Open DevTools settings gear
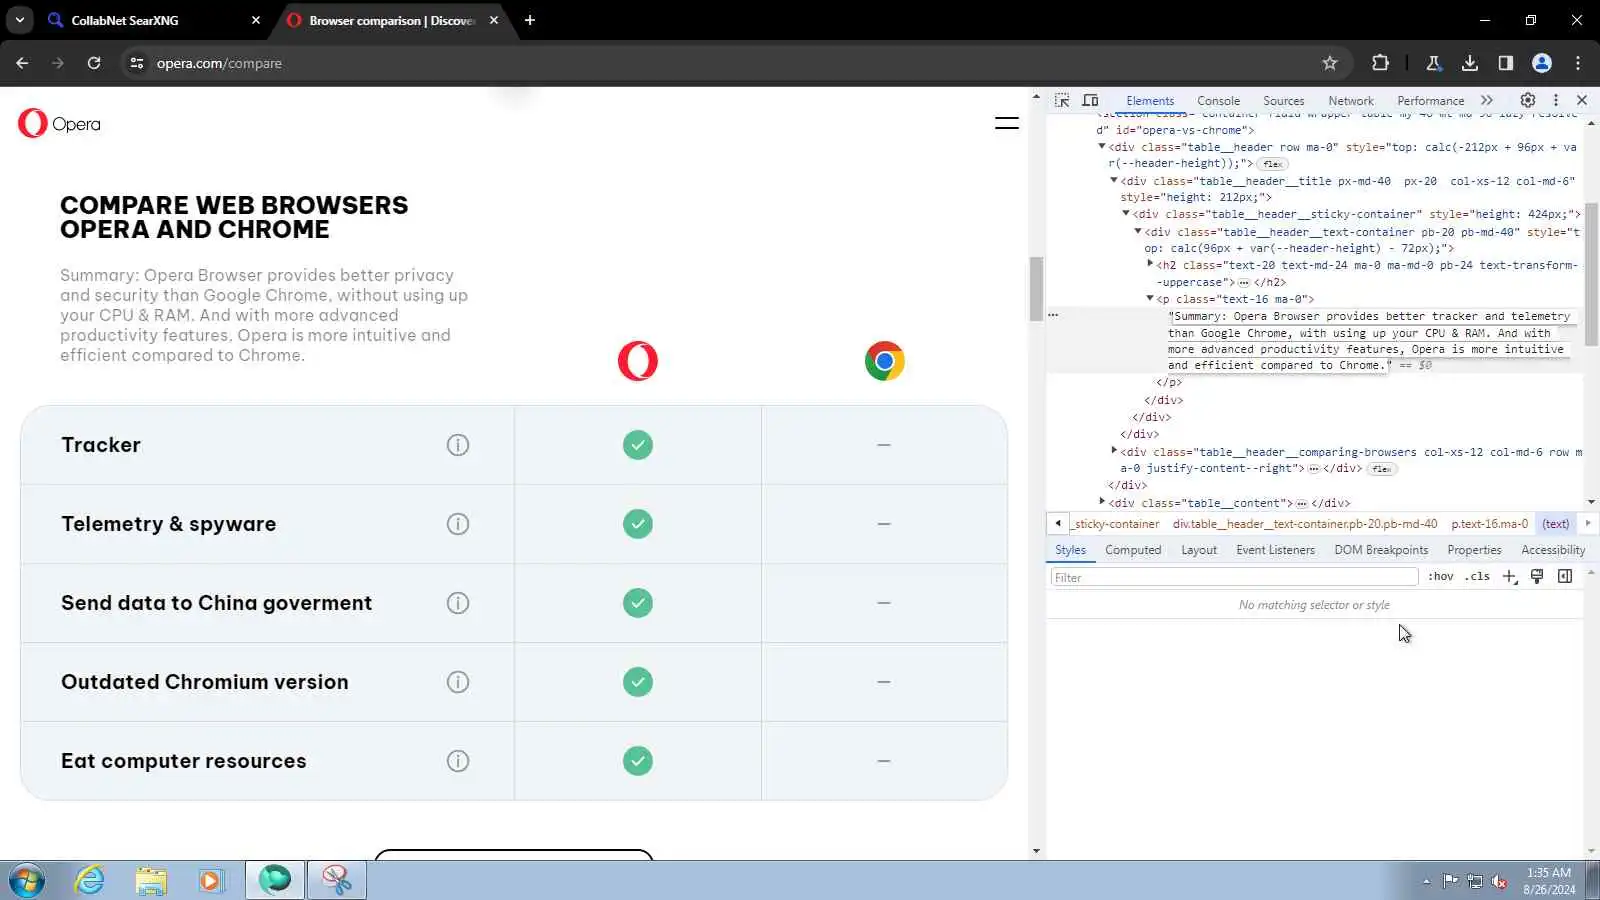This screenshot has width=1600, height=900. (1528, 100)
